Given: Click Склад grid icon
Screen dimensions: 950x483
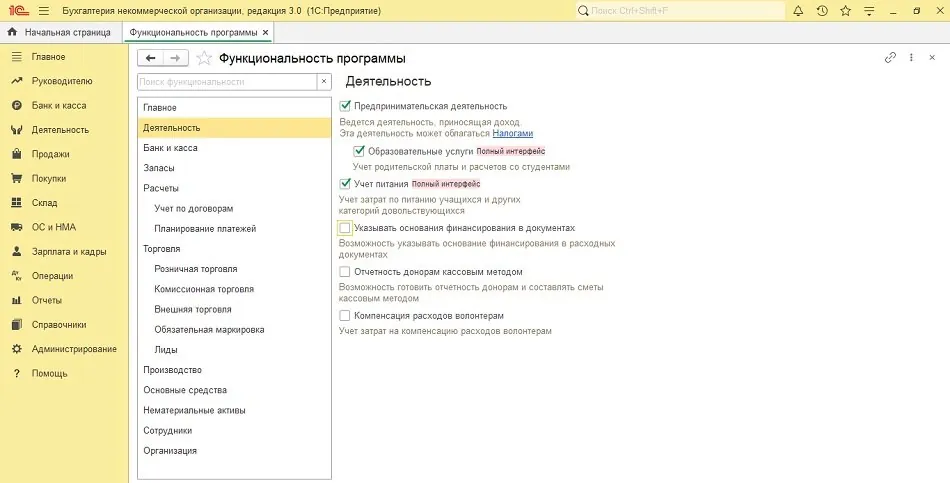Looking at the screenshot, I should [x=17, y=202].
